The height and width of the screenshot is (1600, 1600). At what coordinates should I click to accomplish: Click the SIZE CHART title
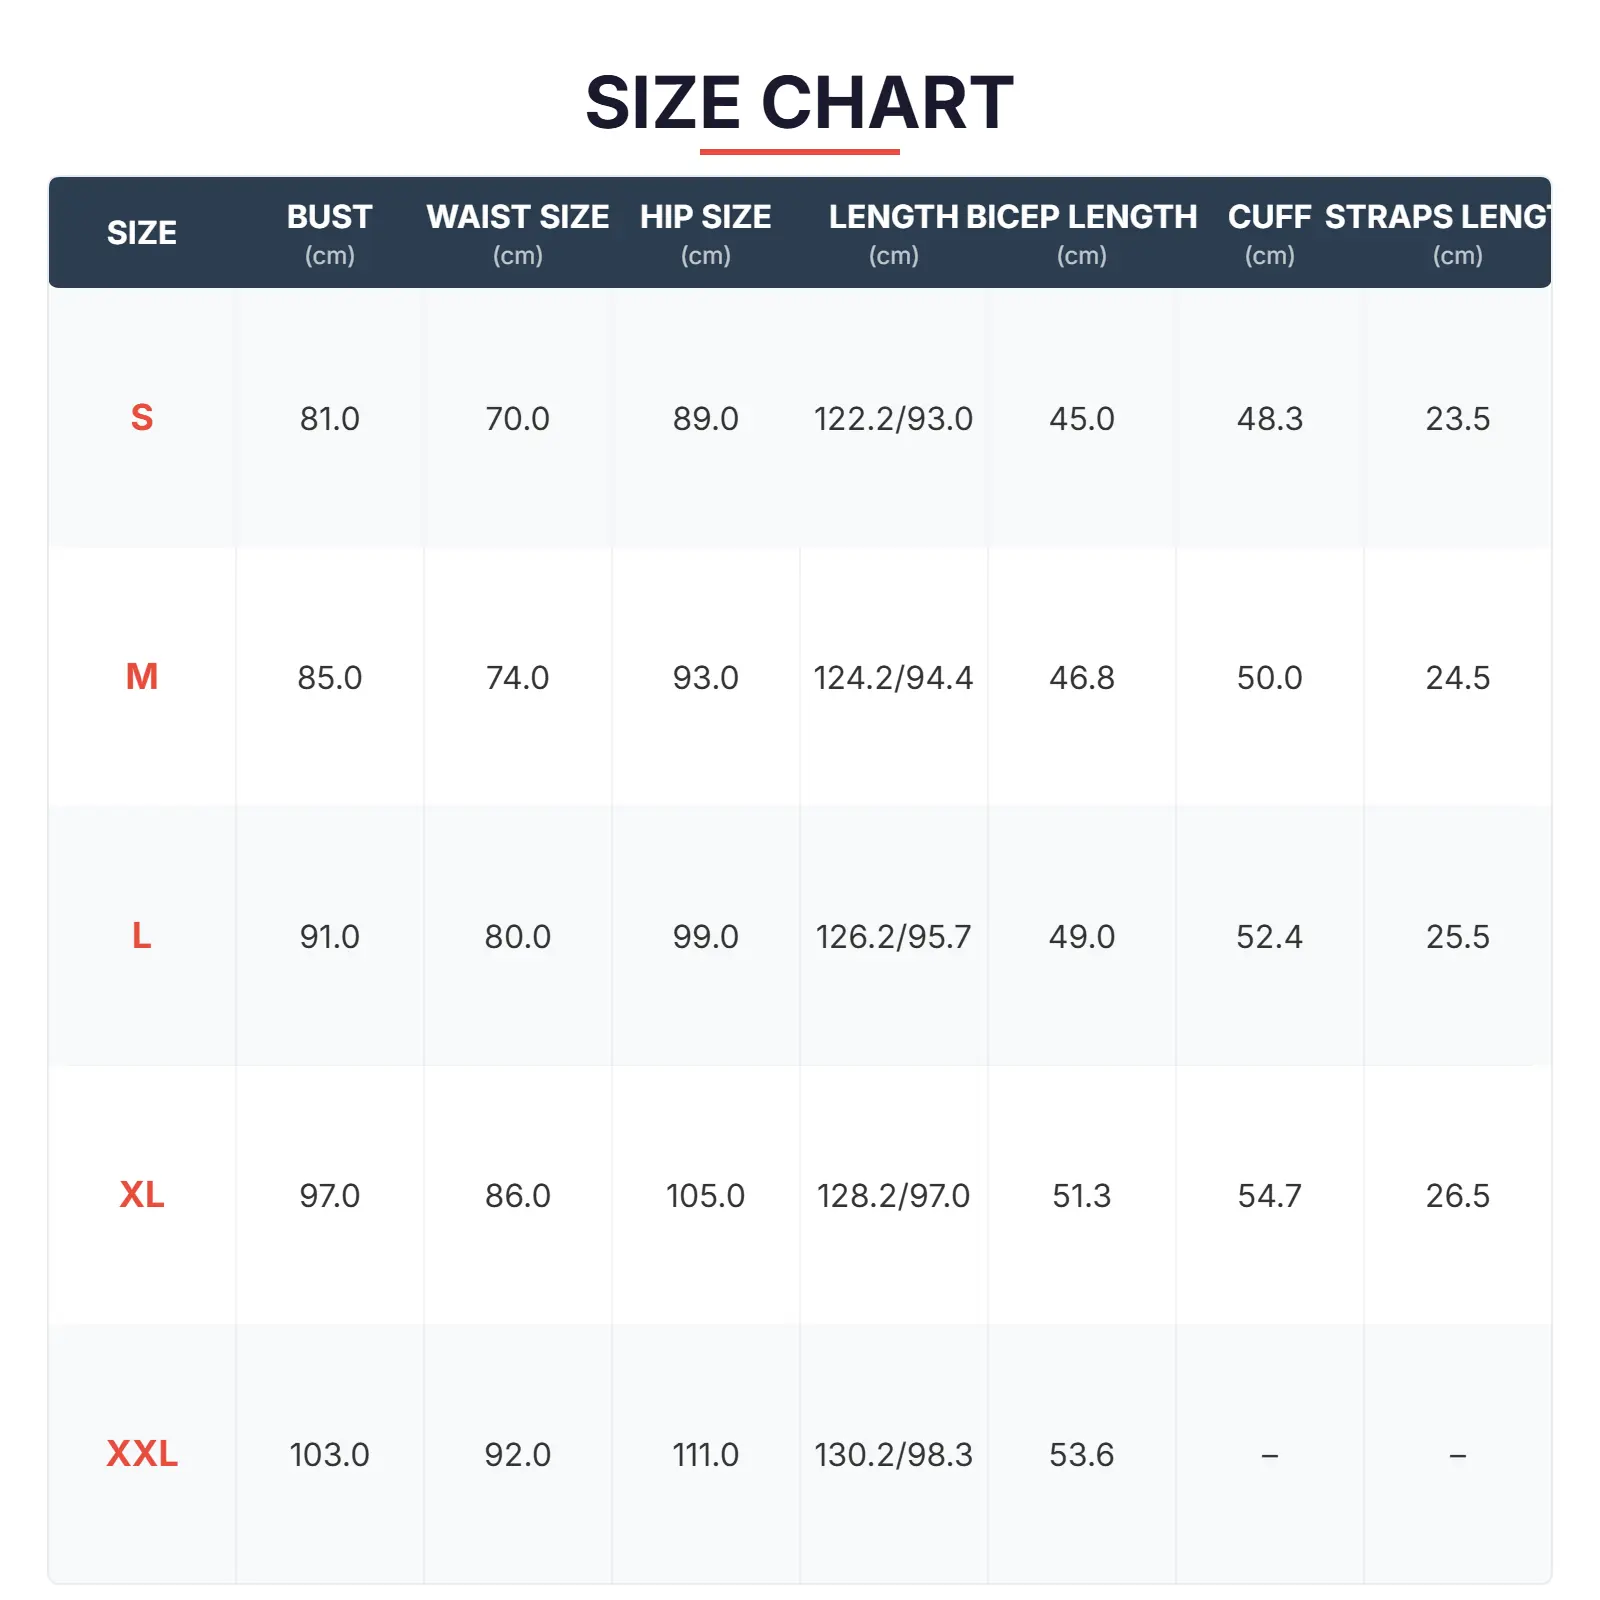(x=799, y=103)
